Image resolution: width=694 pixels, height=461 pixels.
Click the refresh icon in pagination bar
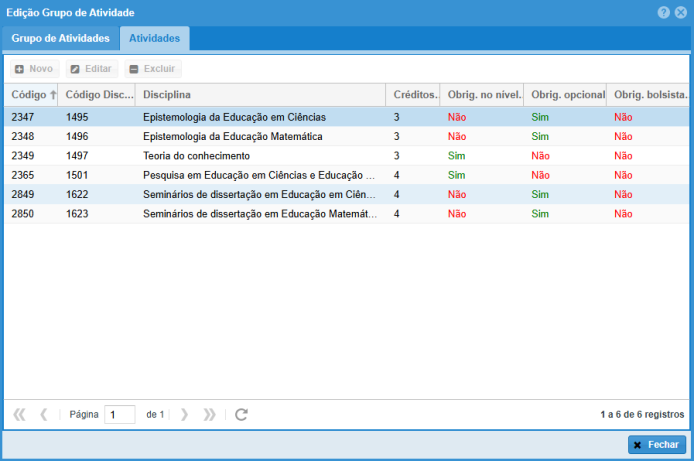coord(241,414)
